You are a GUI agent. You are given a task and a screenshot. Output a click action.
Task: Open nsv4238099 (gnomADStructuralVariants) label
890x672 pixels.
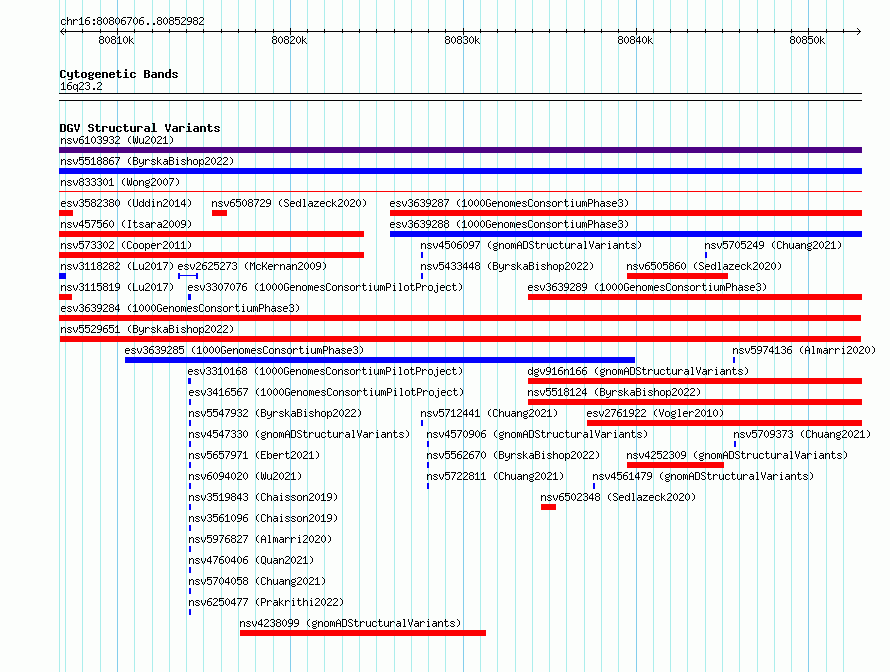click(x=350, y=623)
